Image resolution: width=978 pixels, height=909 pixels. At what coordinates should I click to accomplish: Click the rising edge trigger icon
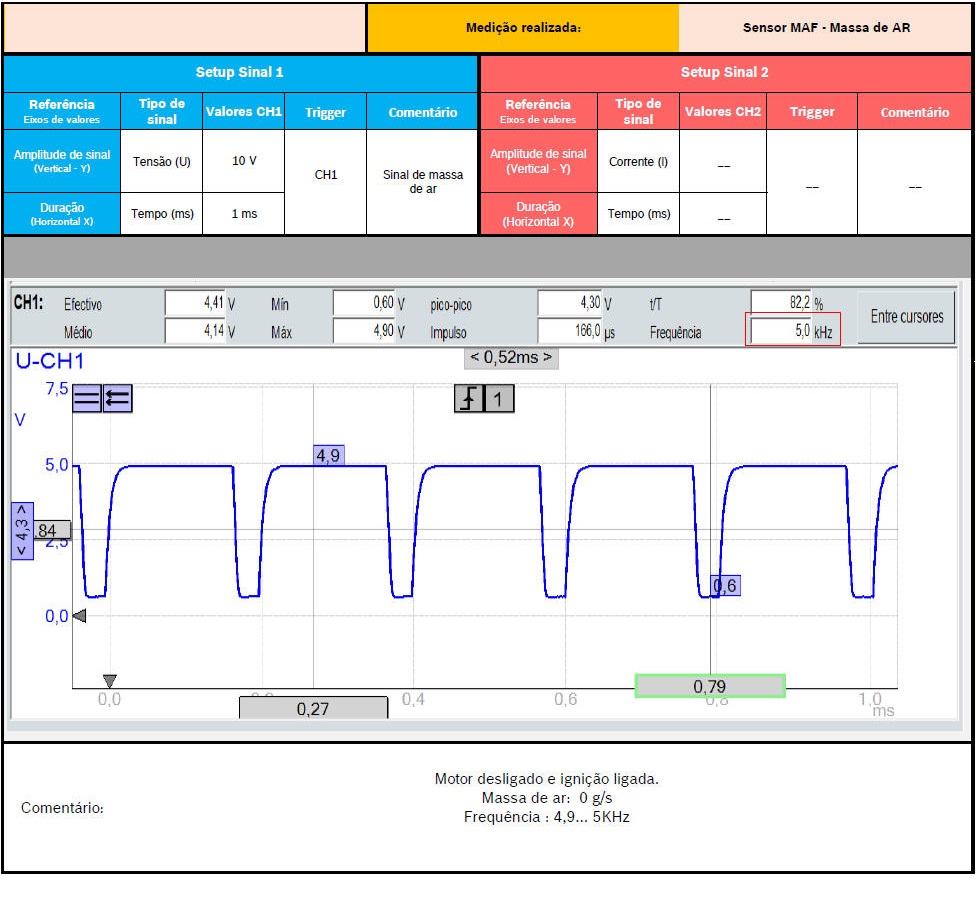pos(469,400)
